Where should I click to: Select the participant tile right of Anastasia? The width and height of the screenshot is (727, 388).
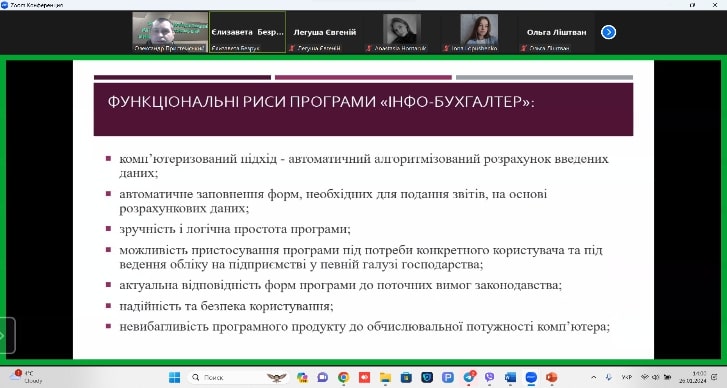pyautogui.click(x=479, y=32)
